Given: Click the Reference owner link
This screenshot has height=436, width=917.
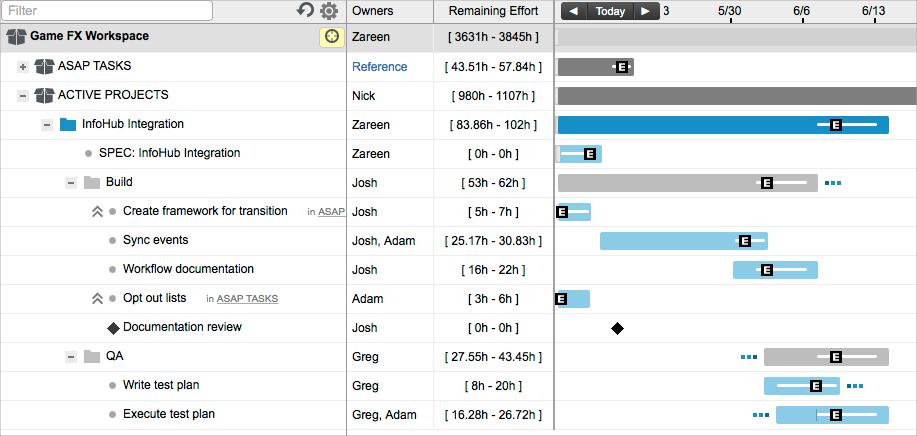Looking at the screenshot, I should pos(379,67).
